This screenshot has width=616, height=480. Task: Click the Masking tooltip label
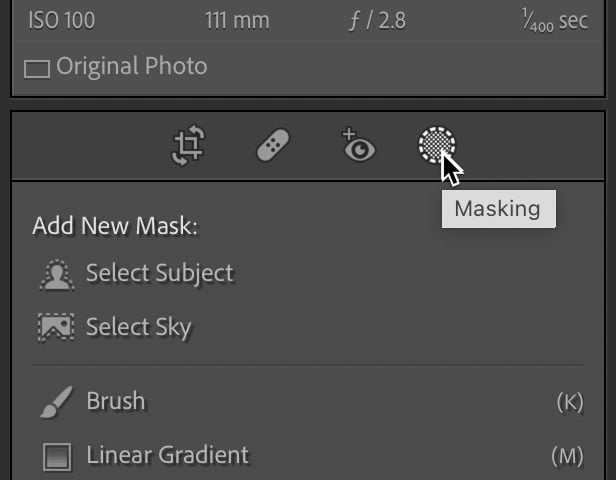tap(499, 209)
